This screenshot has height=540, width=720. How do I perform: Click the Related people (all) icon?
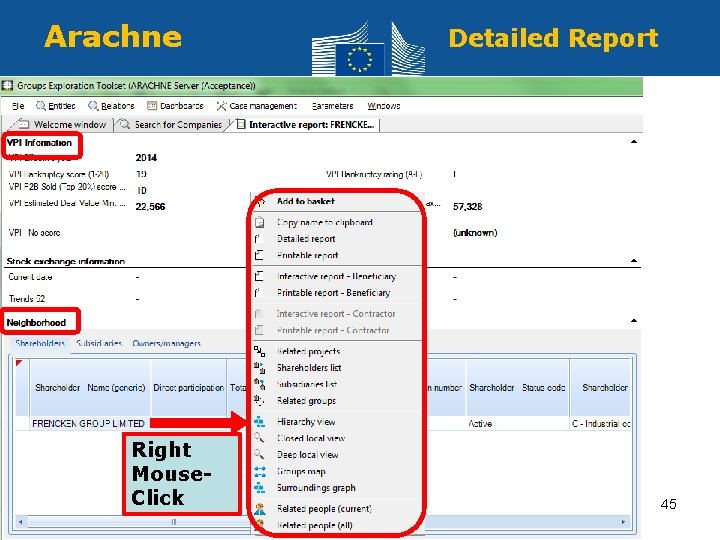click(x=260, y=523)
